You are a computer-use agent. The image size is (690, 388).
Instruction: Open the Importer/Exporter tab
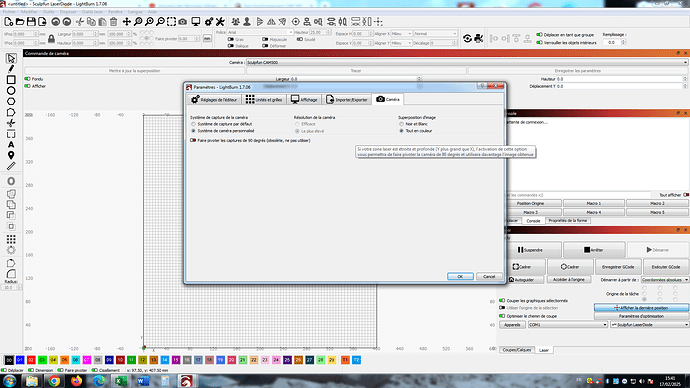tap(347, 99)
